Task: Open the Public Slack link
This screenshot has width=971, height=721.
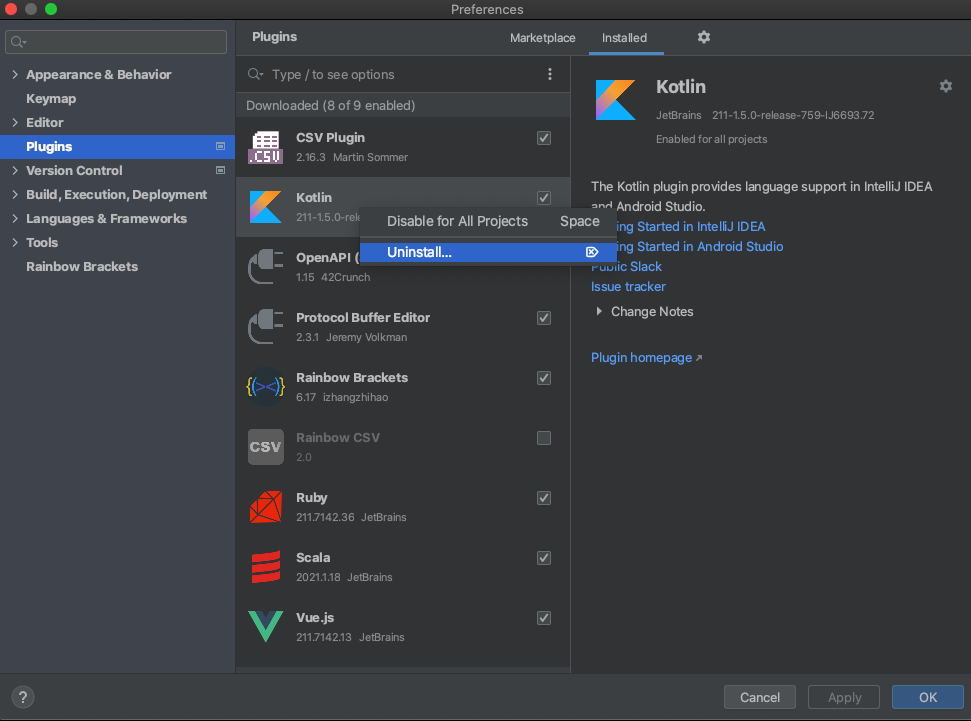Action: (626, 266)
